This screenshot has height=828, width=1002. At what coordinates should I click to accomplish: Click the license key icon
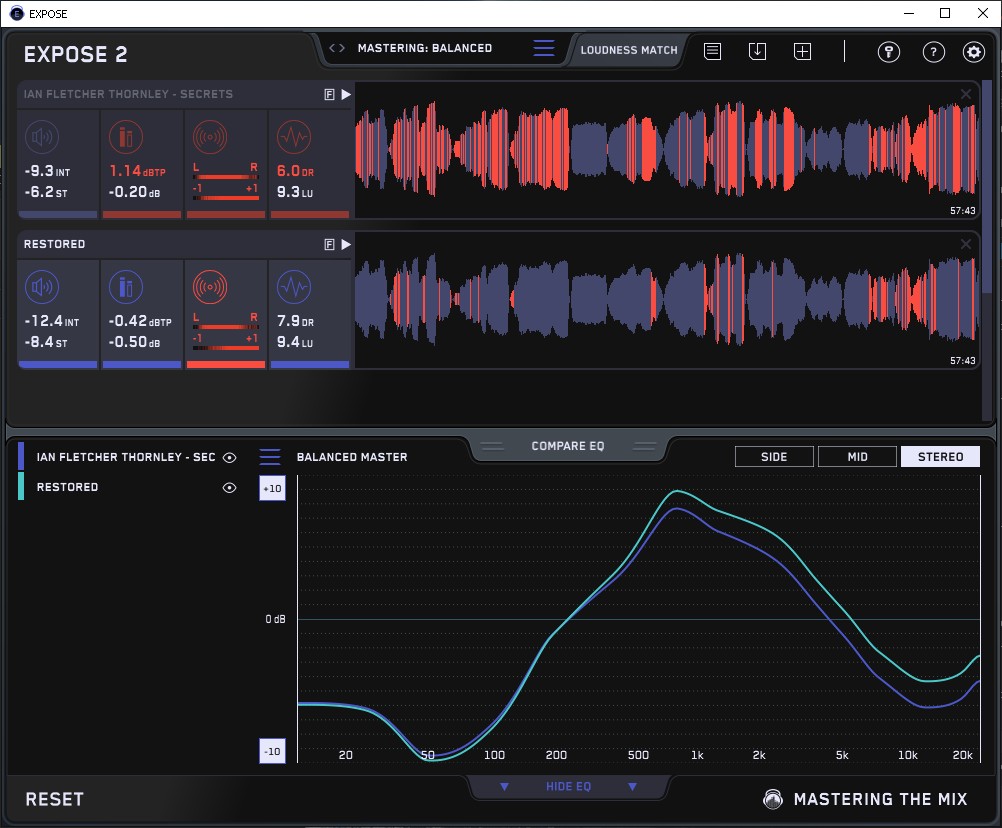tap(888, 52)
